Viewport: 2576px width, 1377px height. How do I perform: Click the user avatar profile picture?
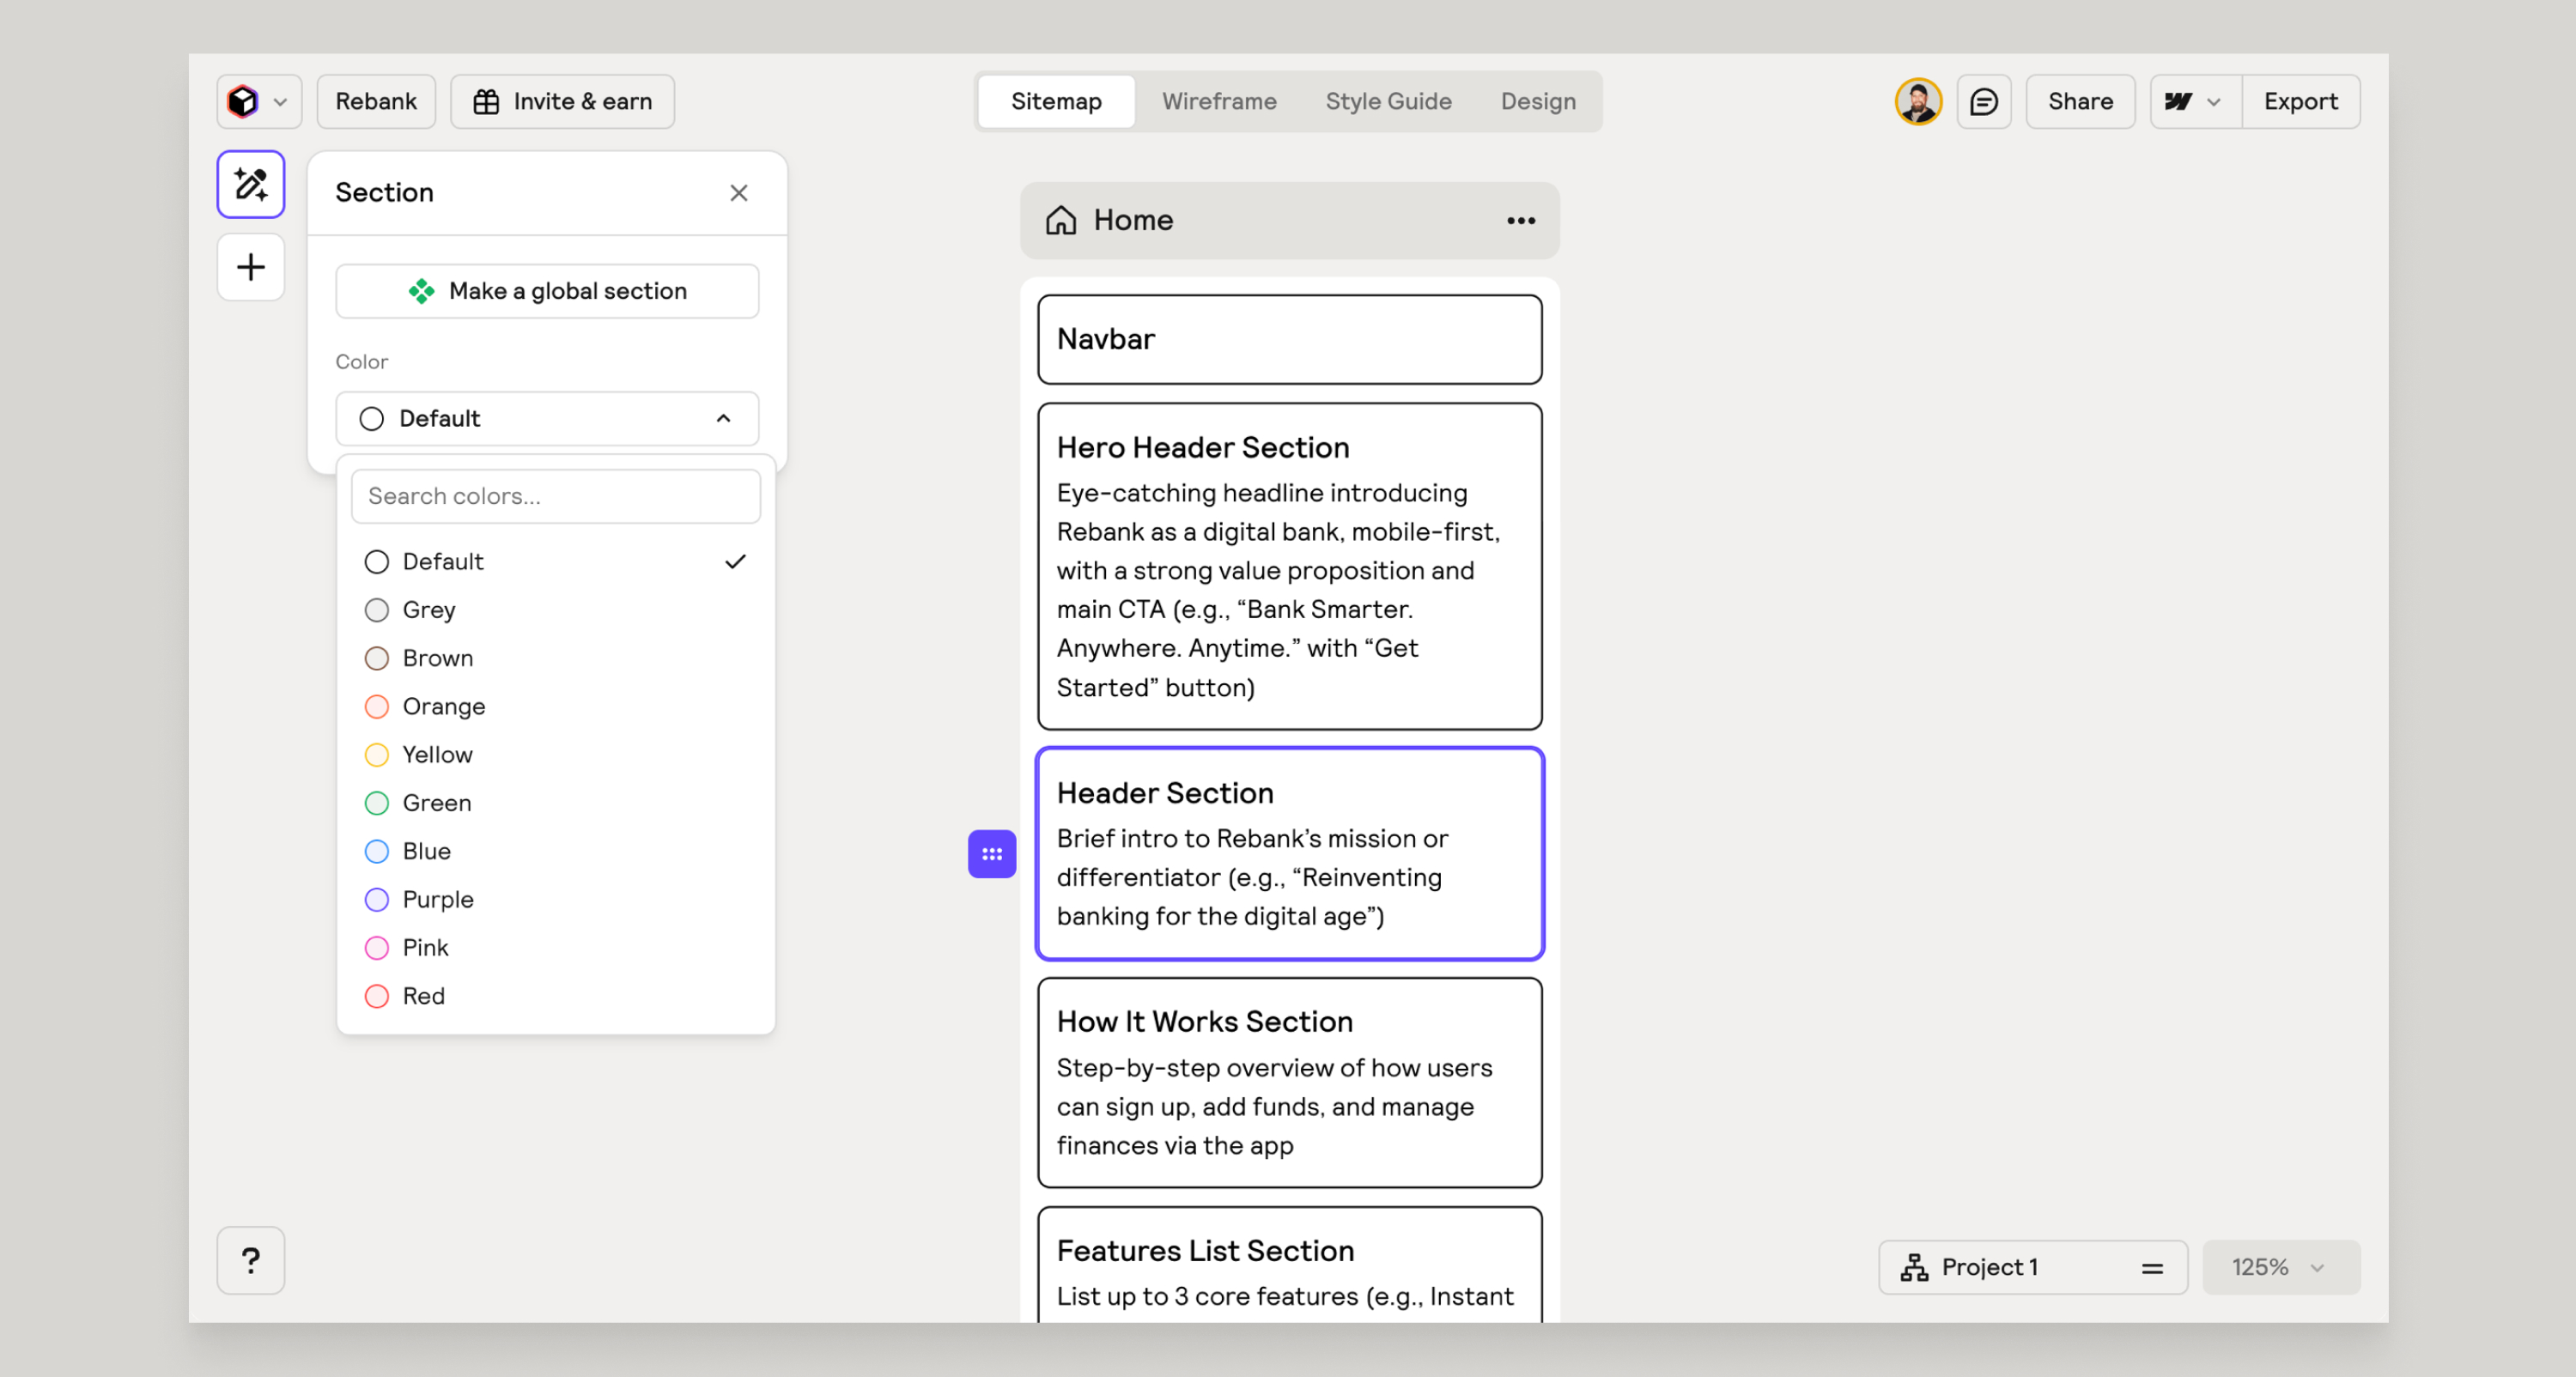pyautogui.click(x=1917, y=102)
